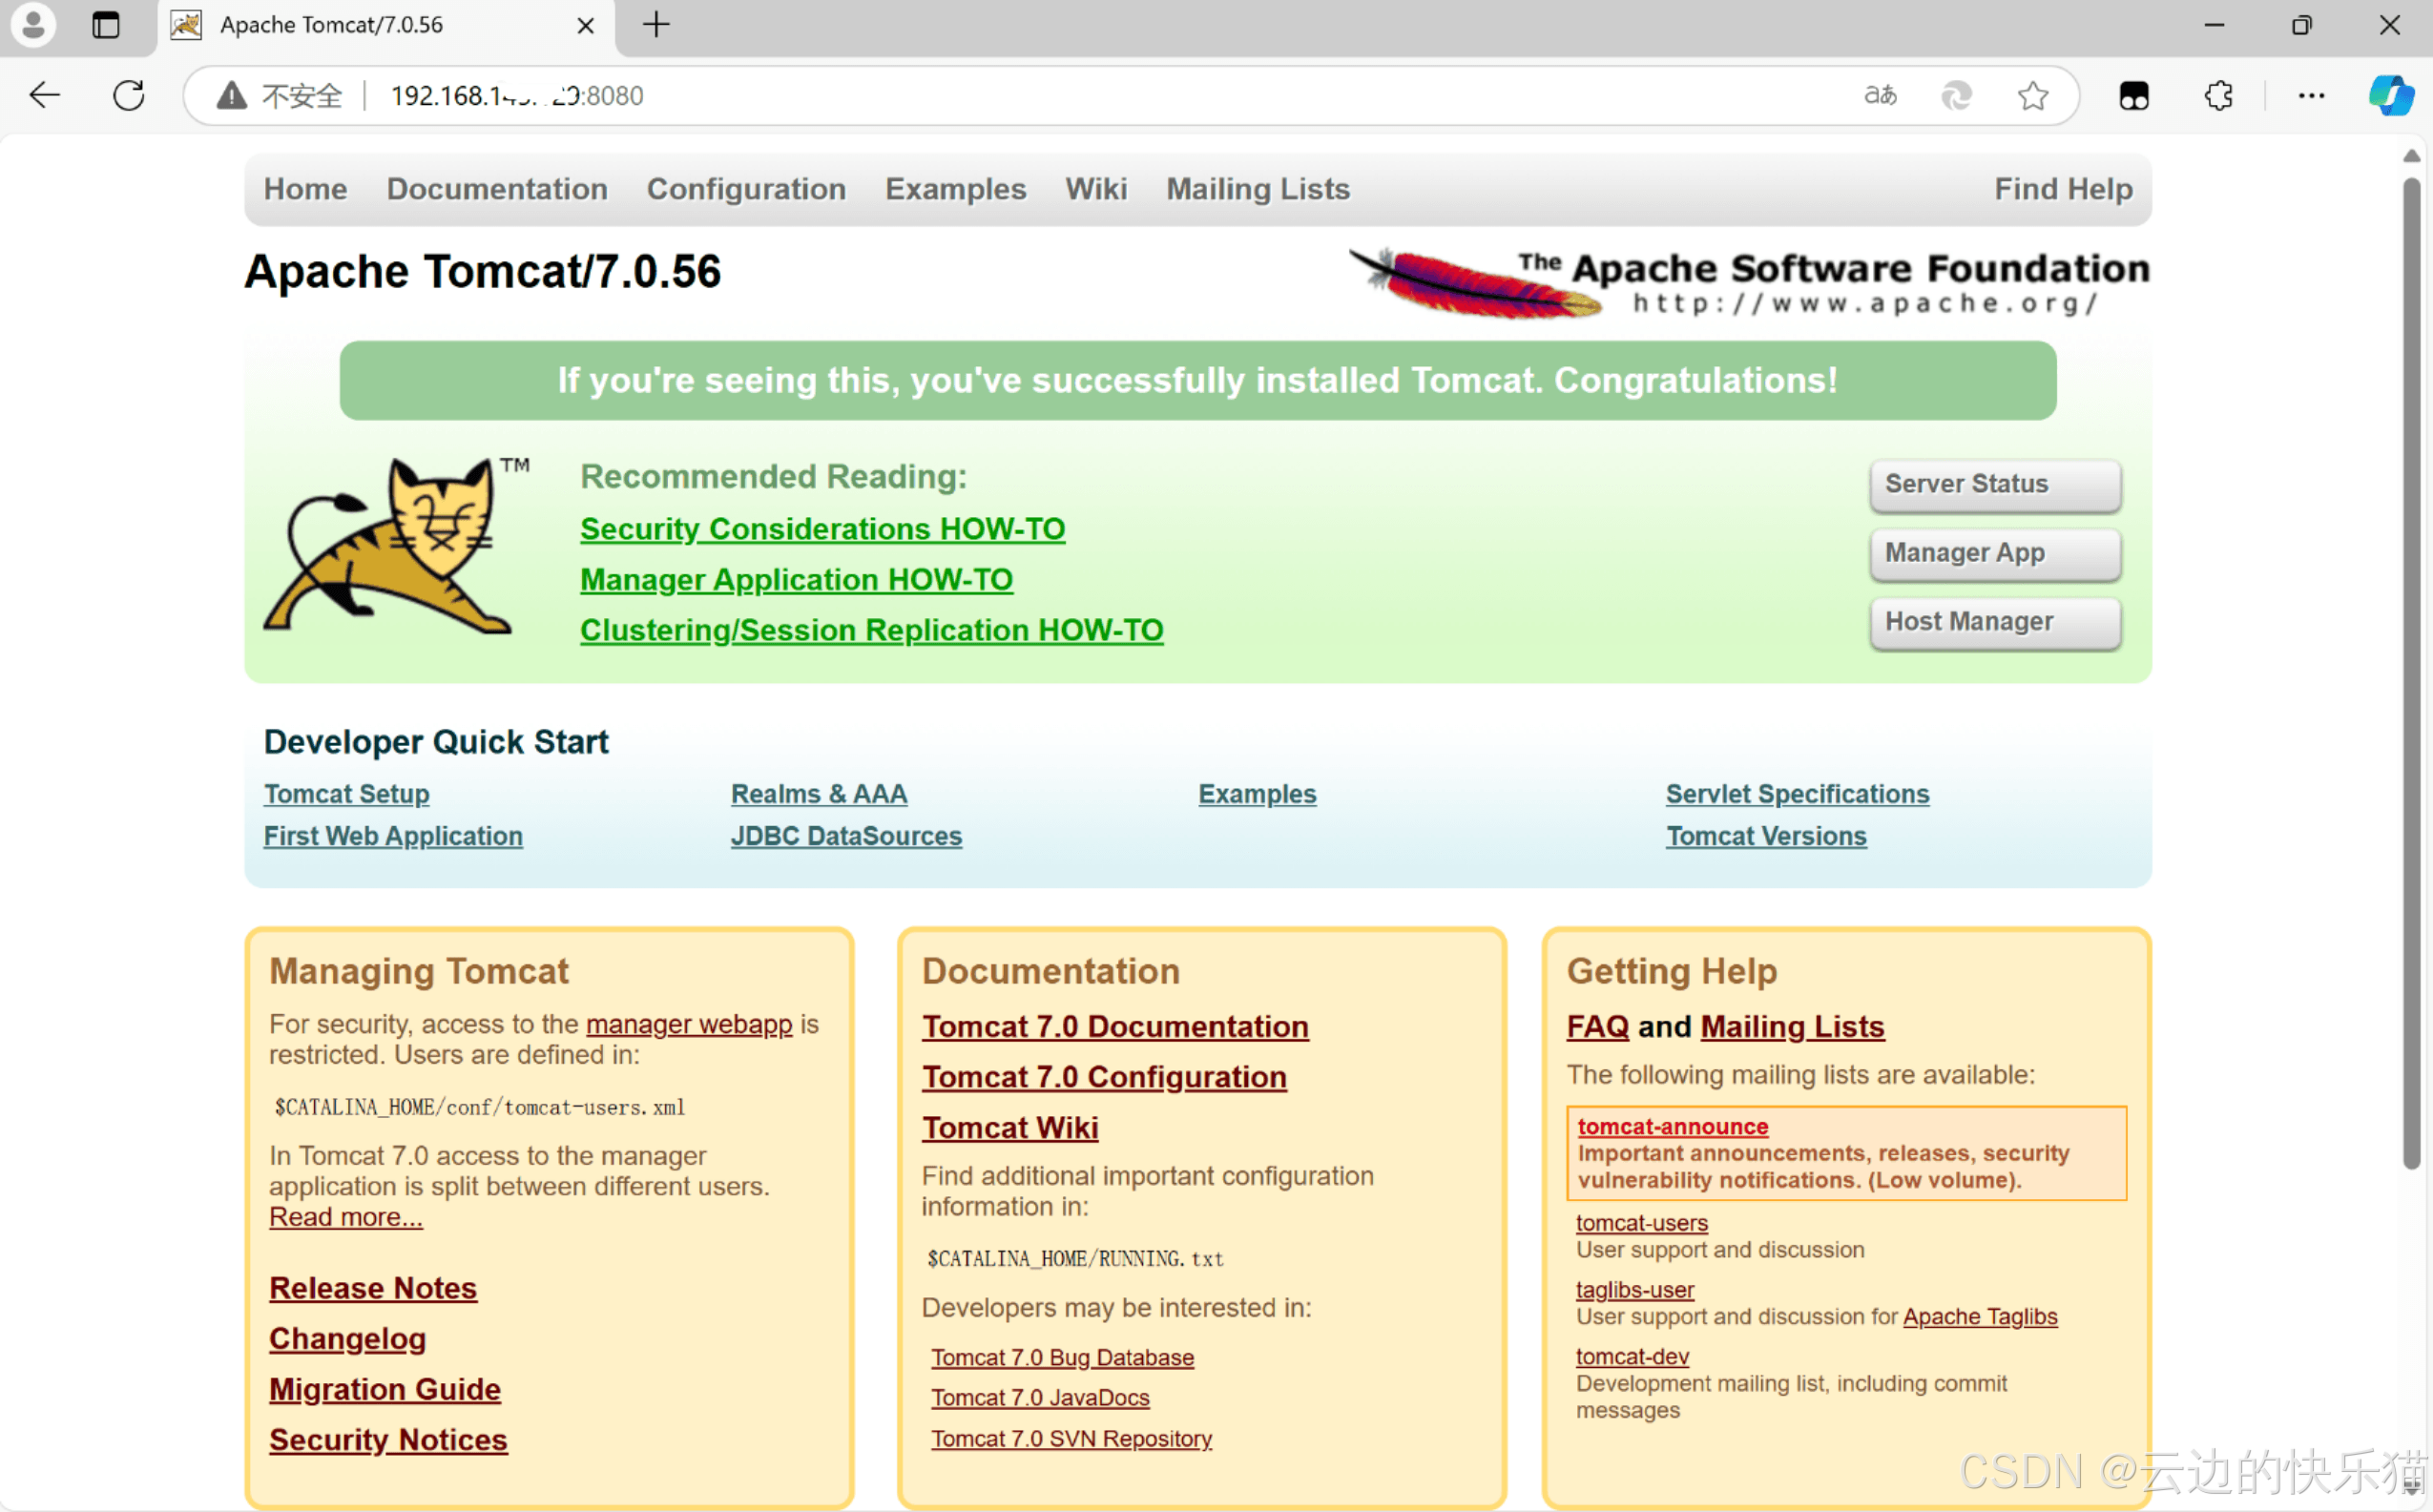Viewport: 2433px width, 1512px height.
Task: Add page to favorites with star icon
Action: coord(2033,96)
